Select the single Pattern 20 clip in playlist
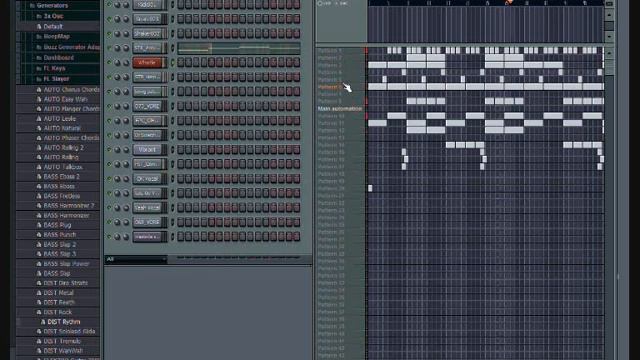This screenshot has width=640, height=360. pyautogui.click(x=370, y=188)
